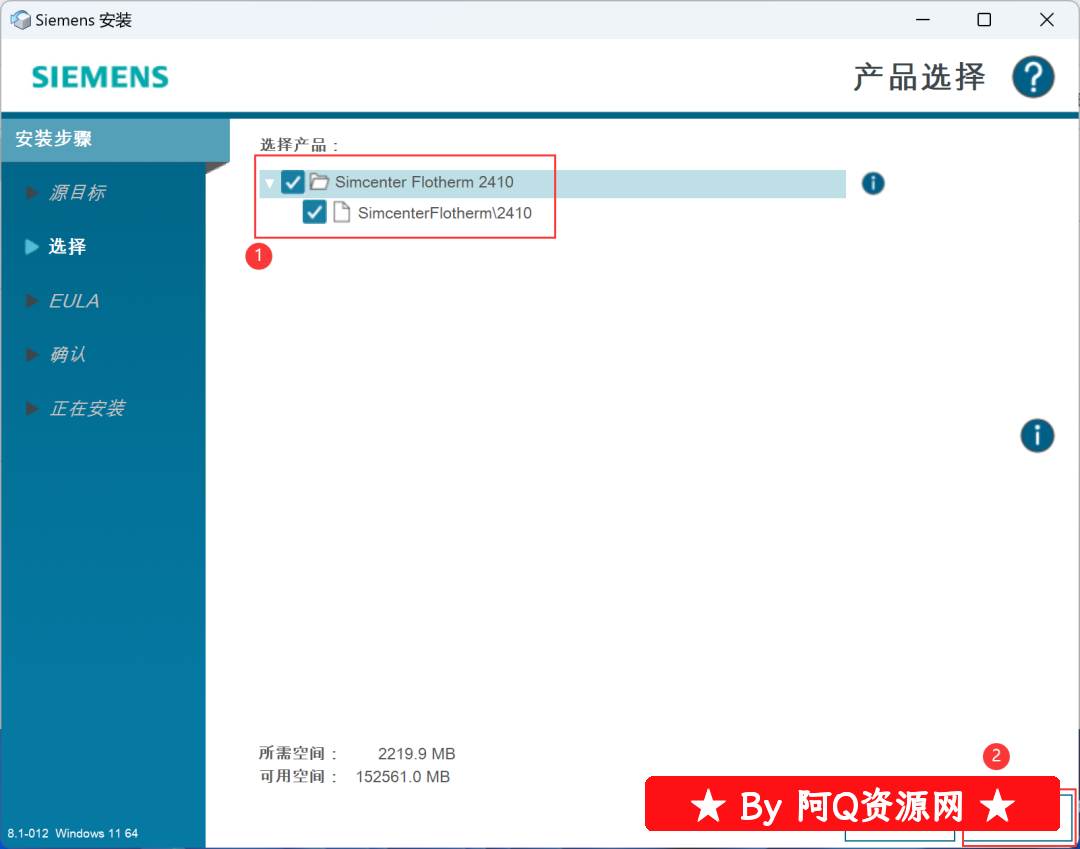Click file icon of SimcenterFlotherm\2410
Image resolution: width=1080 pixels, height=849 pixels.
tap(342, 212)
